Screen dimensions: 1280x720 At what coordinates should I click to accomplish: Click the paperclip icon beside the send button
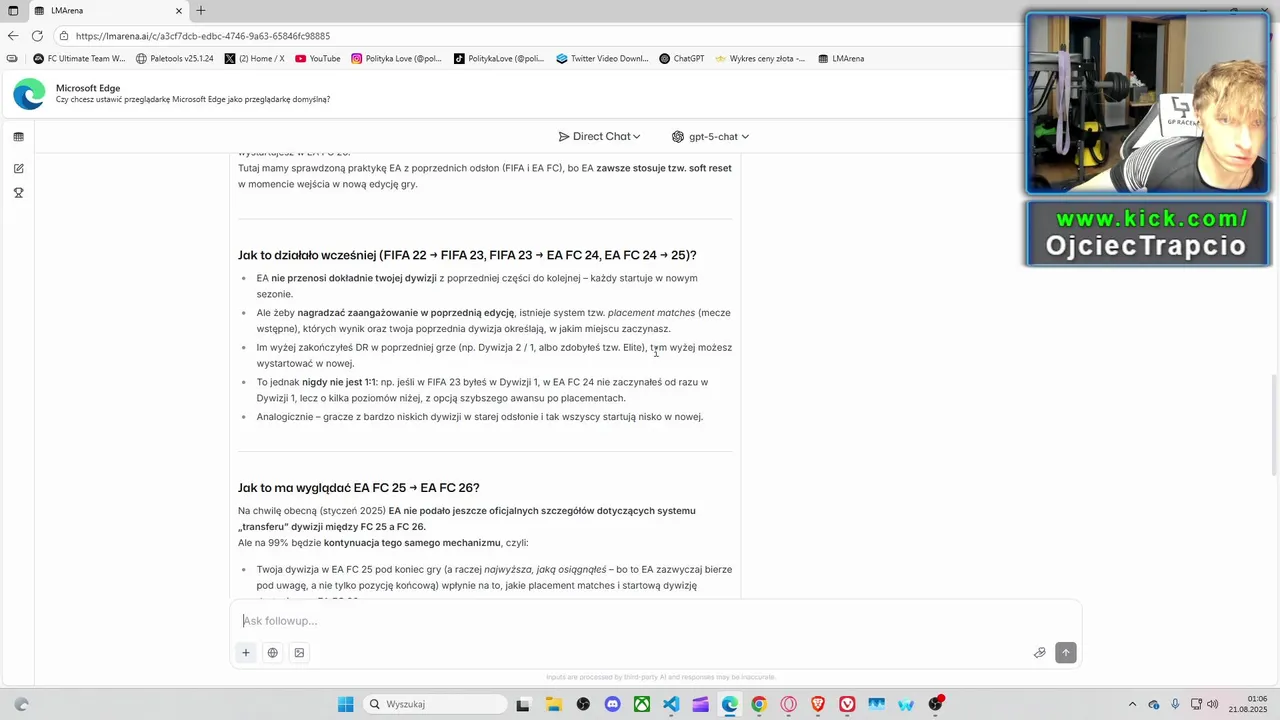coord(1039,653)
